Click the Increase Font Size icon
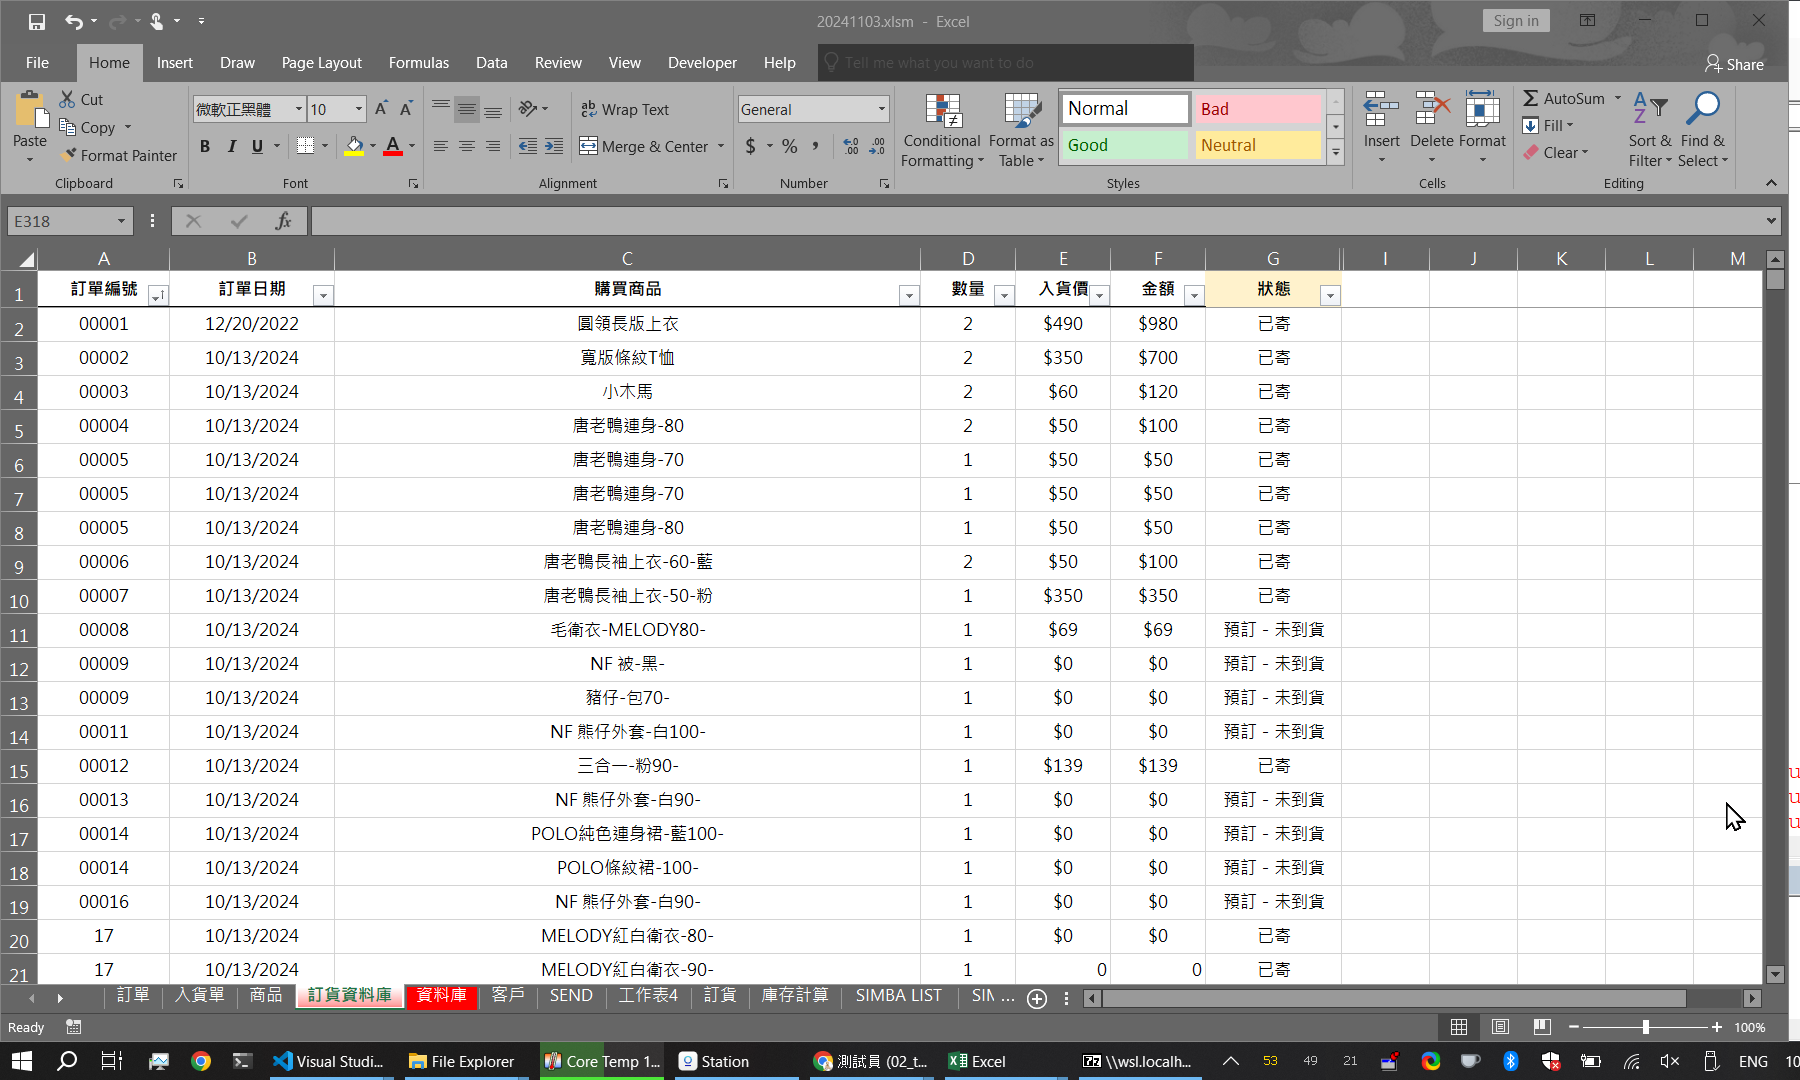 (x=381, y=109)
